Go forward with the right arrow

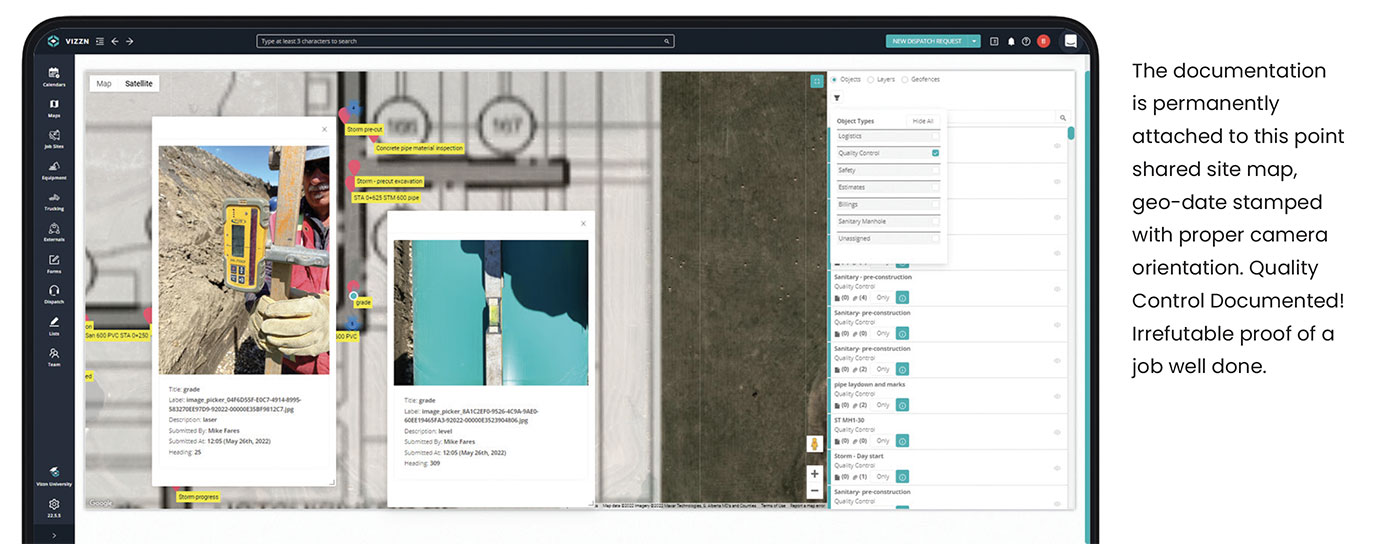(x=130, y=41)
